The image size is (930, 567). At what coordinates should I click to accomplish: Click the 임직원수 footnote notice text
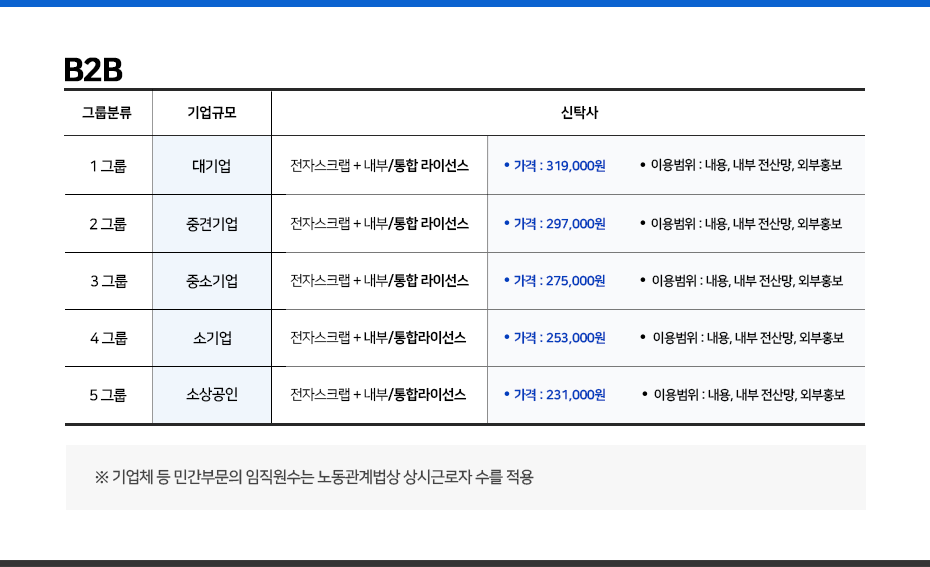pyautogui.click(x=314, y=477)
